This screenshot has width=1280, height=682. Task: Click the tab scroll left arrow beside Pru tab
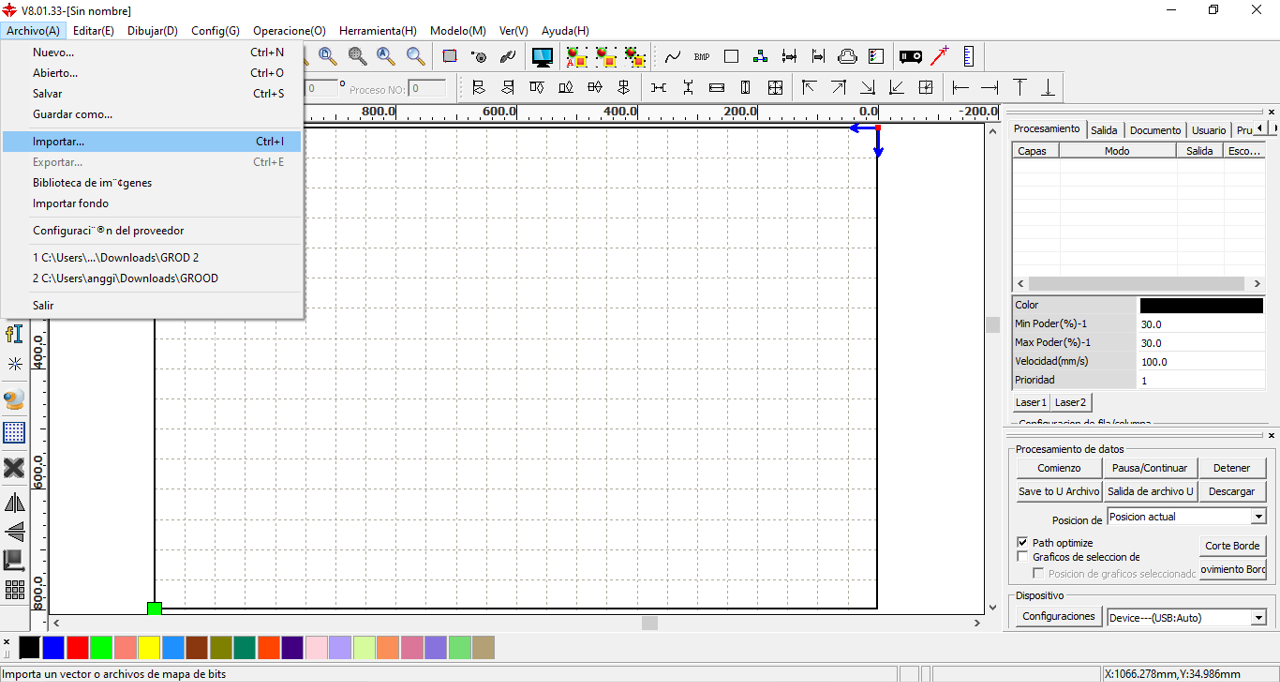[x=1260, y=129]
